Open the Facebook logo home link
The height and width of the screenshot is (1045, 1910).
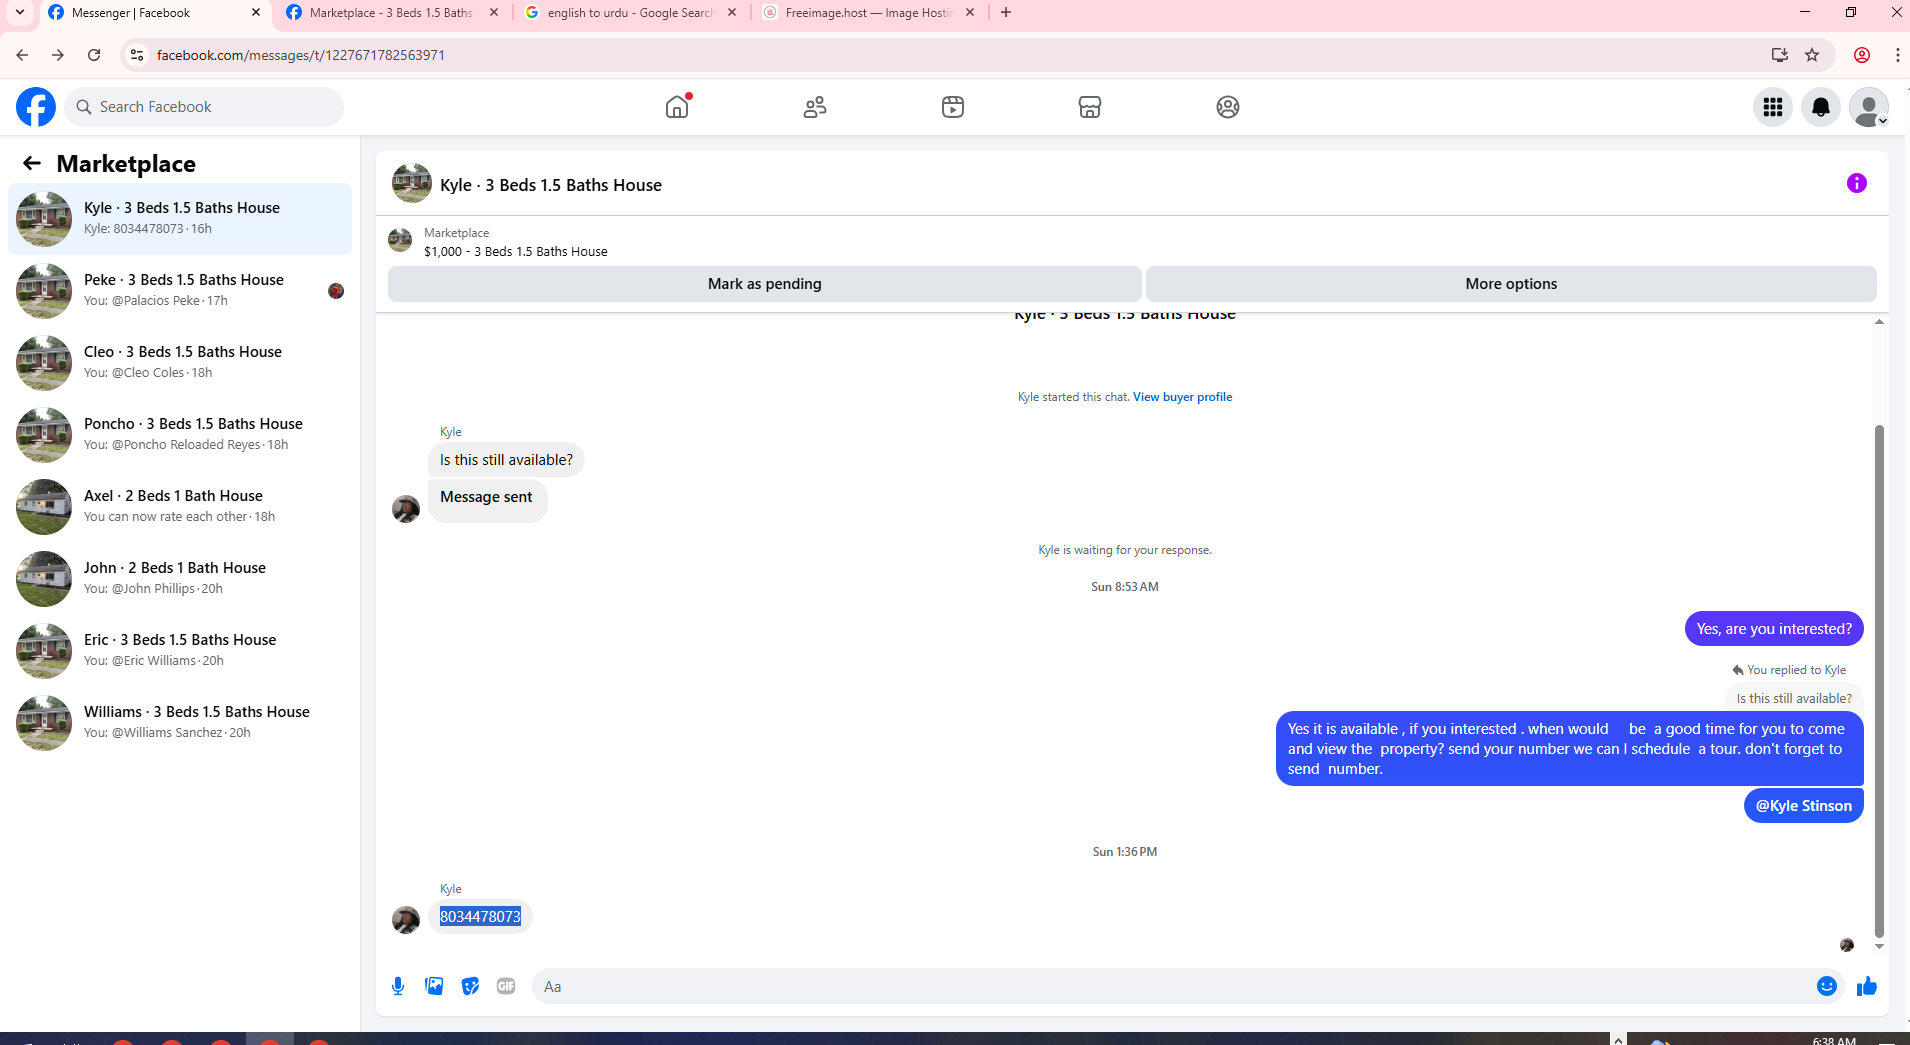click(x=36, y=107)
